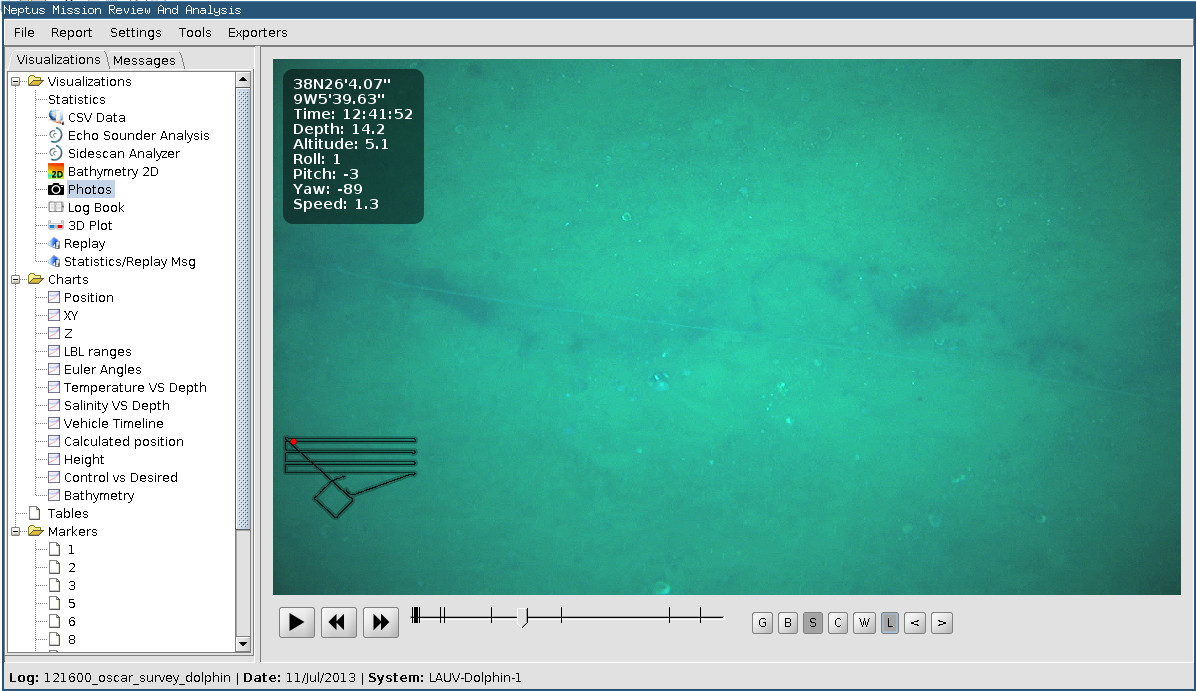Image resolution: width=1196 pixels, height=691 pixels.
Task: Click the Position chart icon
Action: (x=54, y=297)
